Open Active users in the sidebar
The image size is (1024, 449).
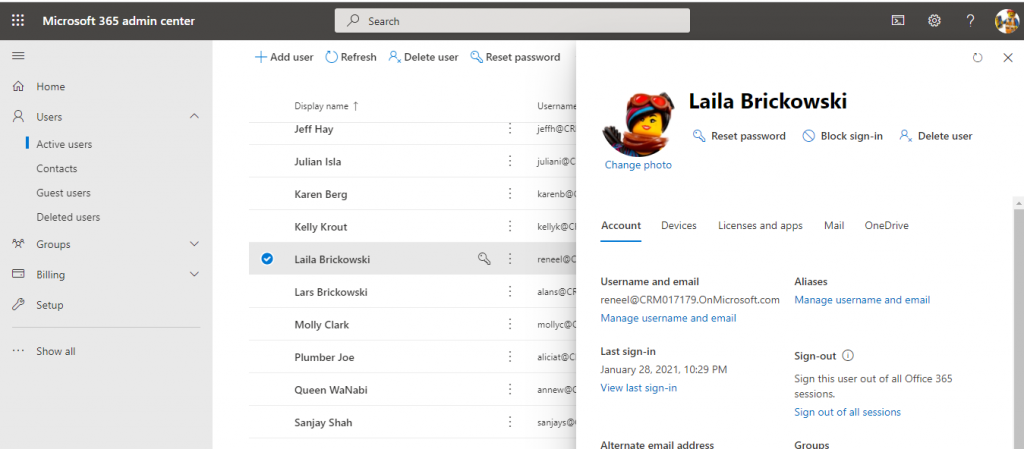click(64, 144)
